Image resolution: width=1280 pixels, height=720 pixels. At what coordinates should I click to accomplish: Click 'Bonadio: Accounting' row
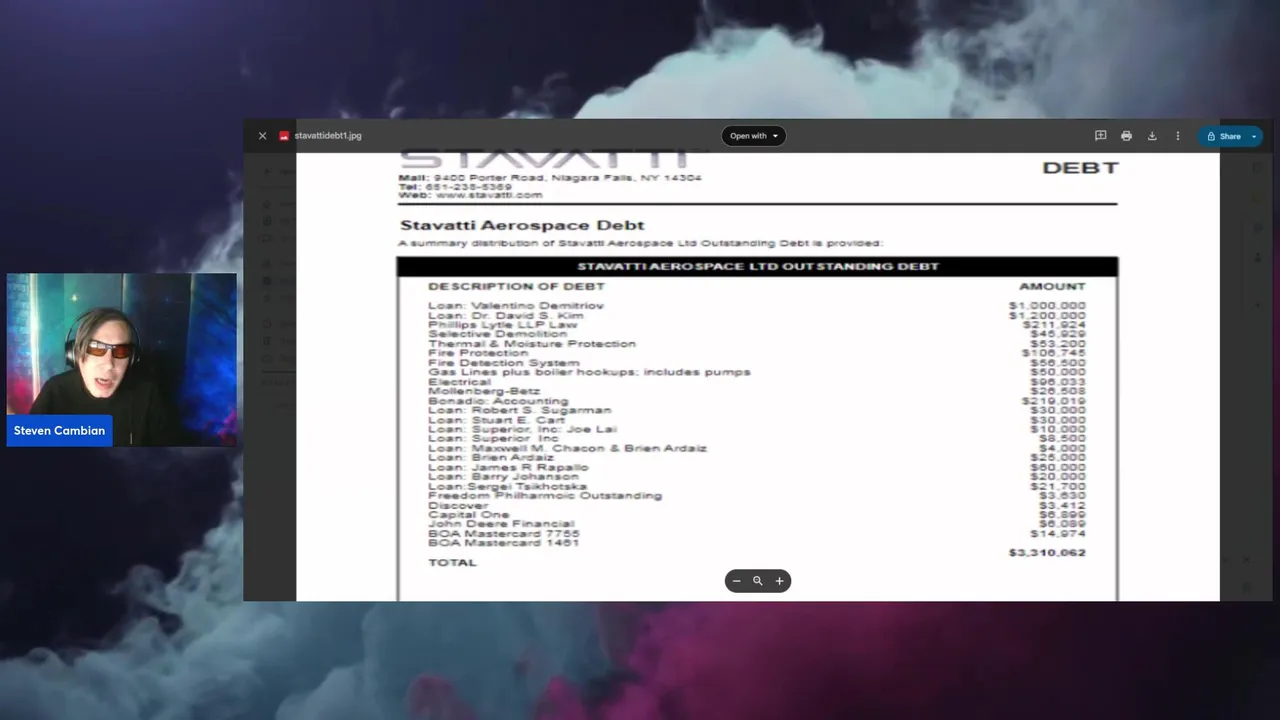757,401
